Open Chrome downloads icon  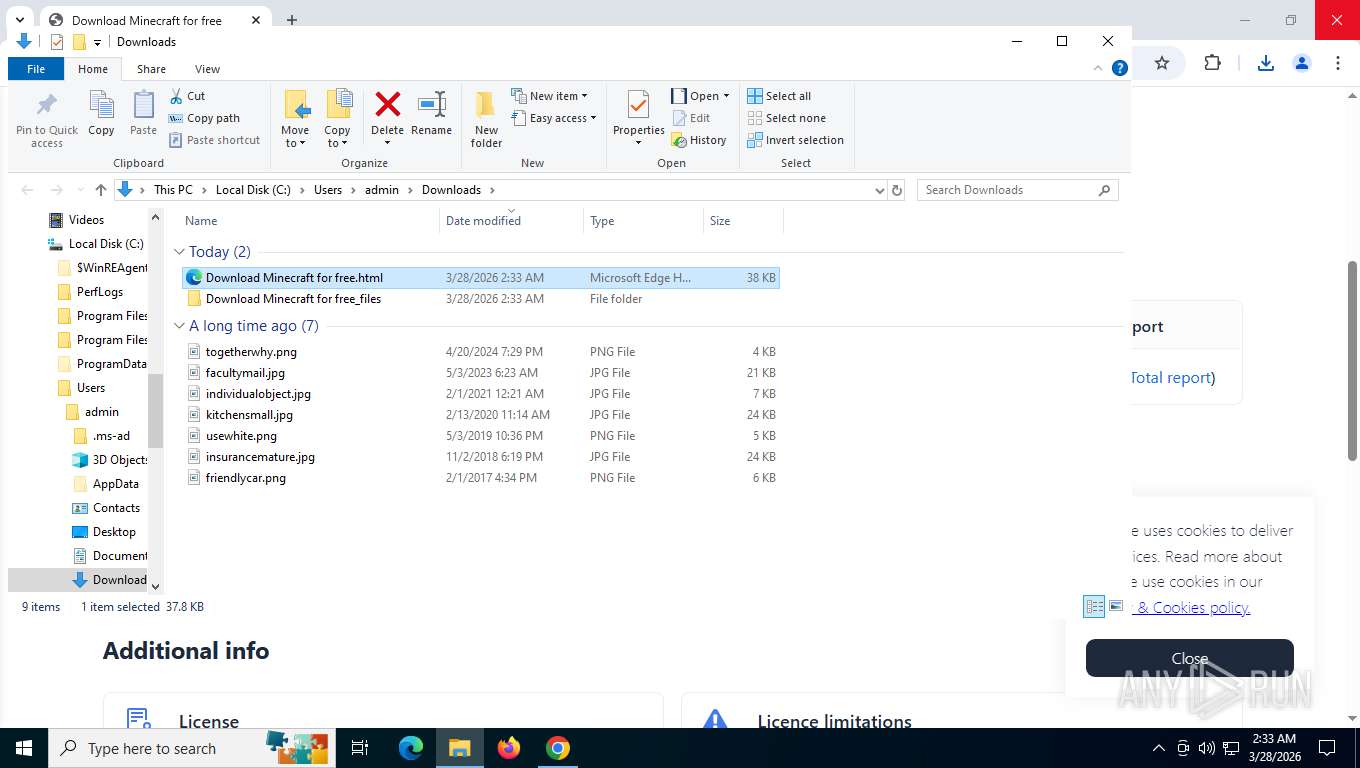click(x=1266, y=63)
